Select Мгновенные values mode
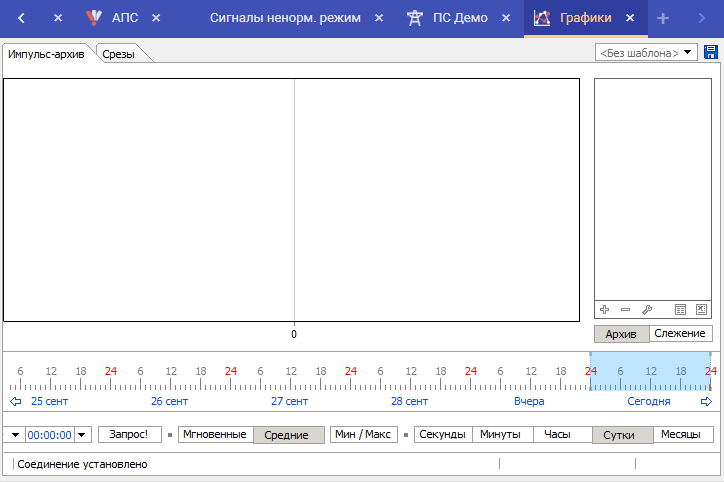Viewport: 724px width, 482px height. tap(215, 435)
